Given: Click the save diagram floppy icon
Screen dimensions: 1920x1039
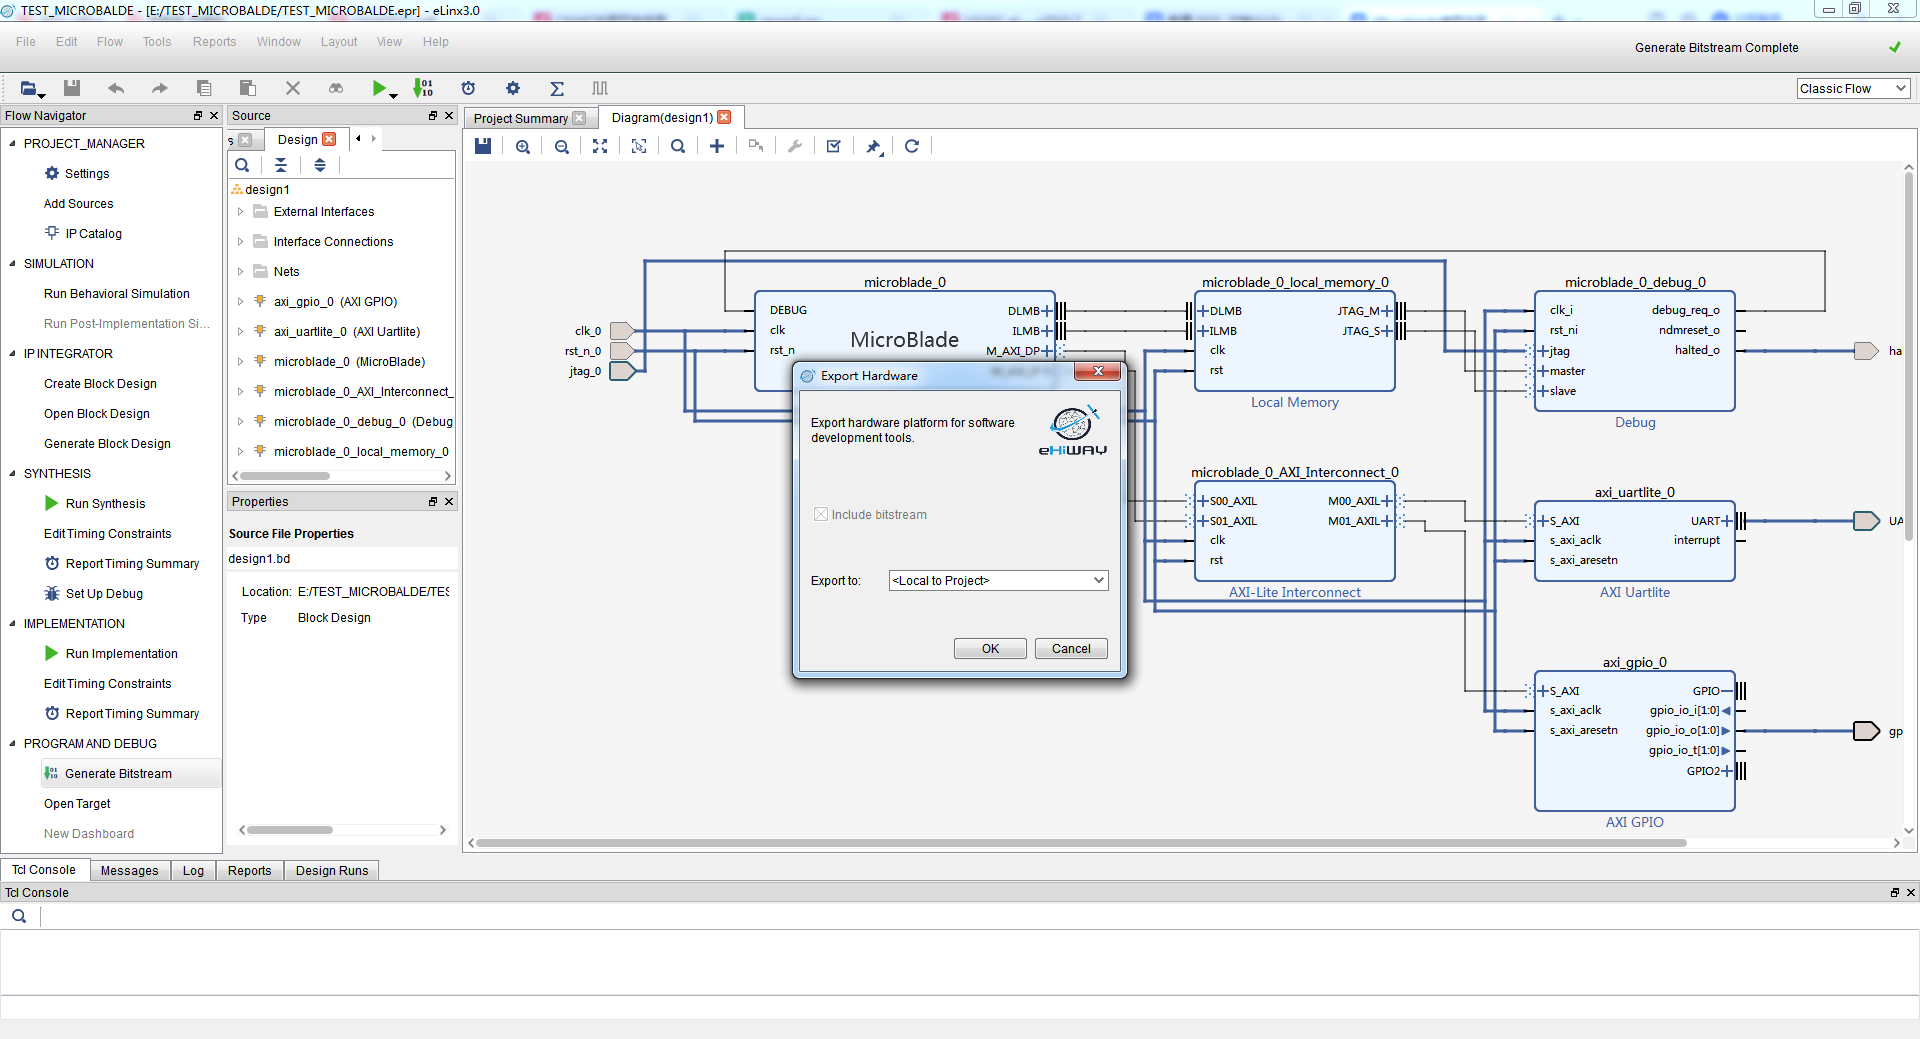Looking at the screenshot, I should point(483,146).
